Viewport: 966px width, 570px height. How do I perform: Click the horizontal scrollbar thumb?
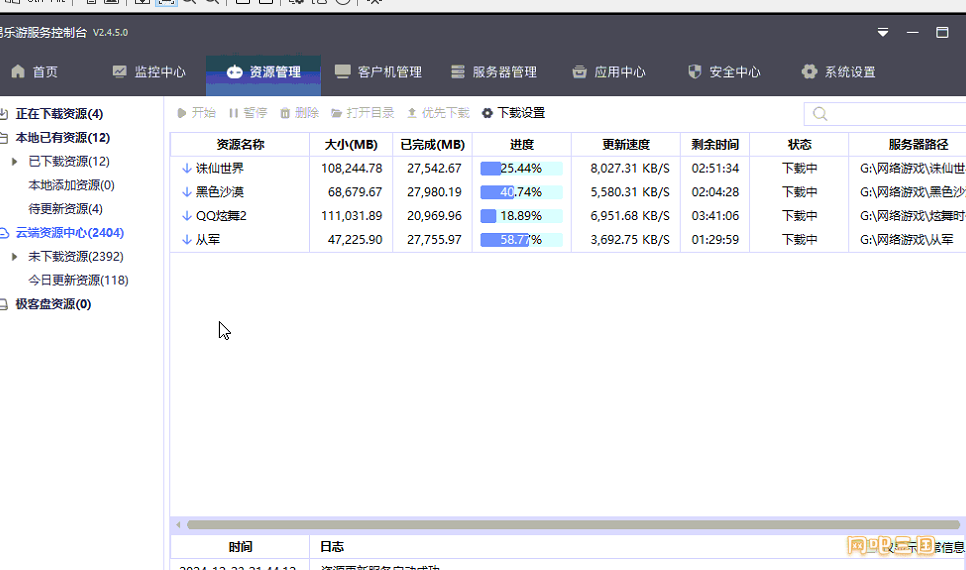(573, 525)
